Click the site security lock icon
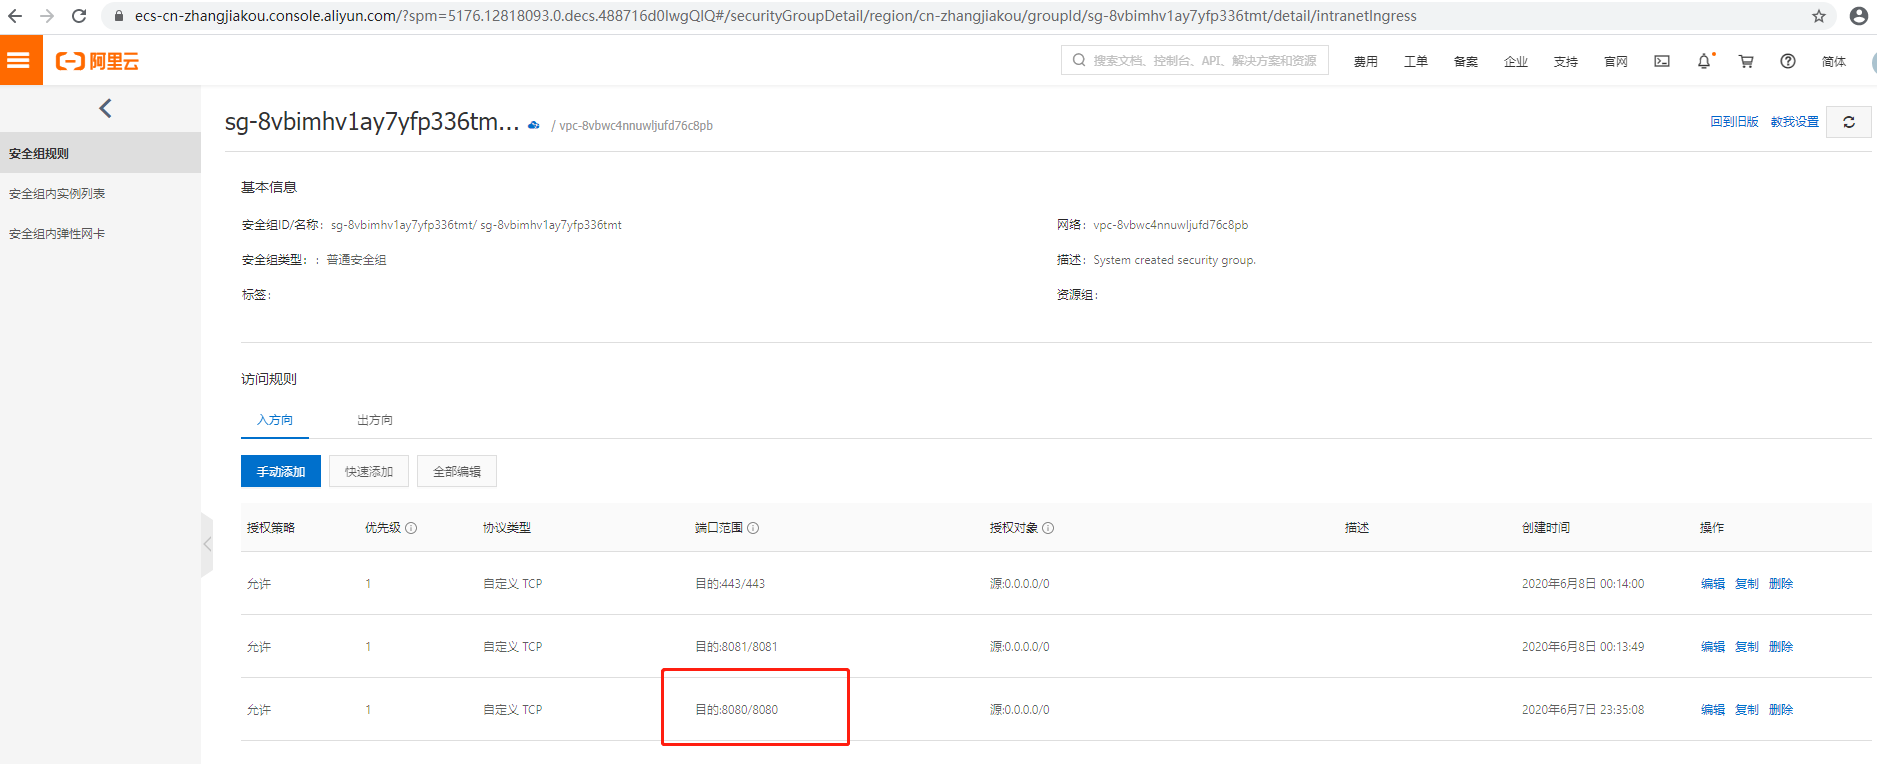The height and width of the screenshot is (764, 1877). (x=119, y=16)
